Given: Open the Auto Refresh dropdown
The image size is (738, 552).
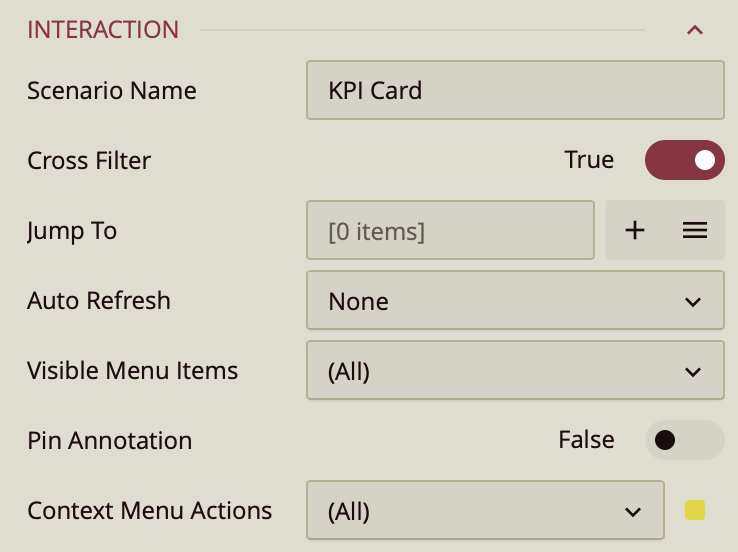Looking at the screenshot, I should [514, 301].
